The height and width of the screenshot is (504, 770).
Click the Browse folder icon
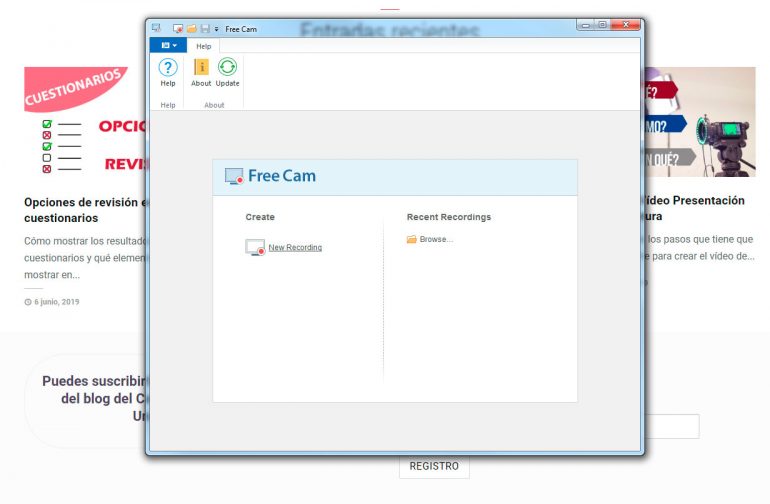pyautogui.click(x=412, y=239)
